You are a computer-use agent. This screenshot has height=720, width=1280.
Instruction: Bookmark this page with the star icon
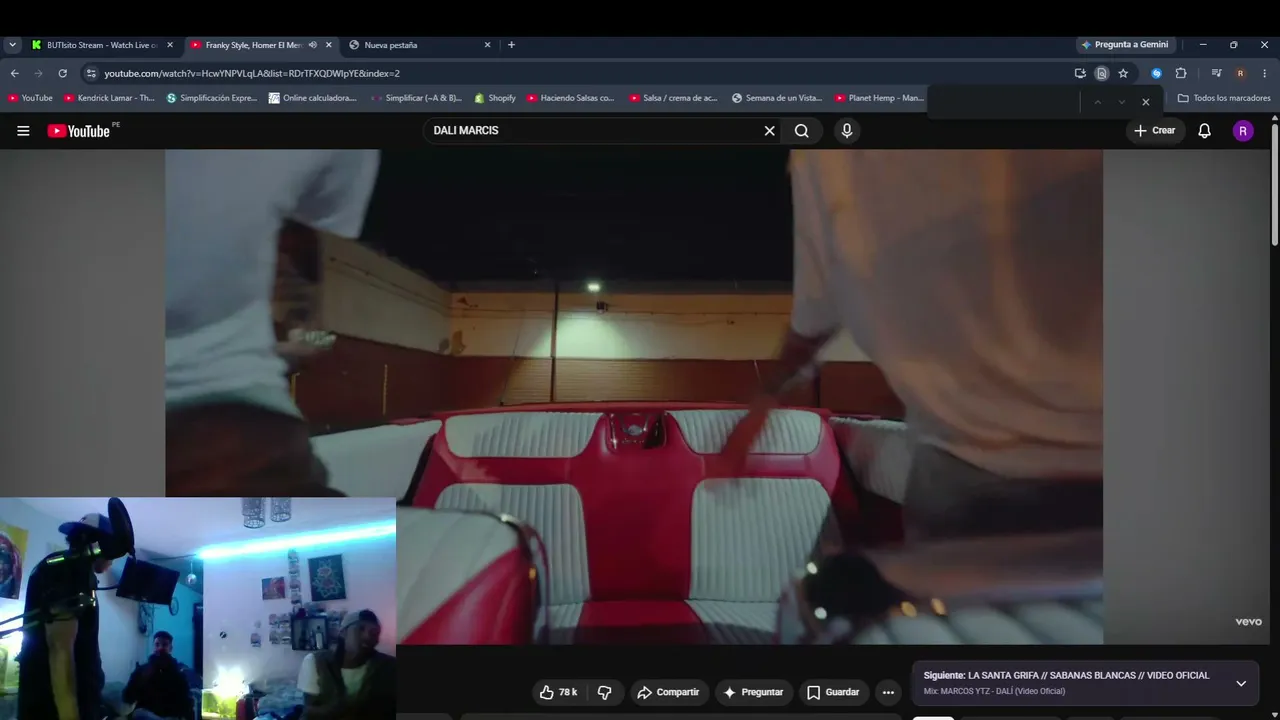[1123, 73]
